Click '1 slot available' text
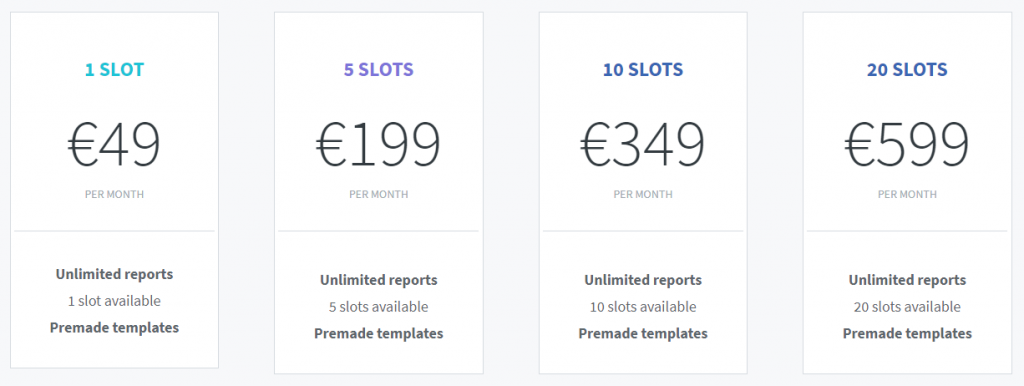The height and width of the screenshot is (386, 1024). coord(114,301)
